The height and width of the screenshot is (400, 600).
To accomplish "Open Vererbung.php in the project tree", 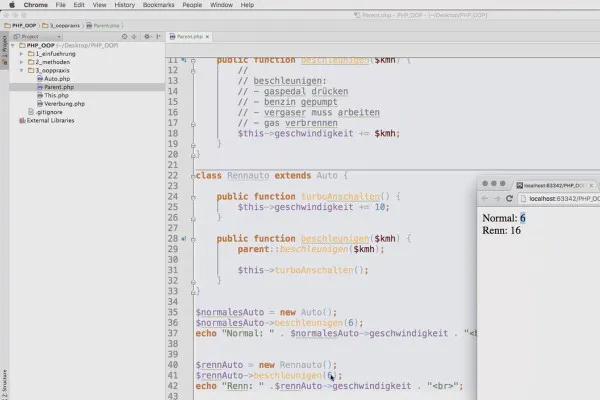I will pos(61,104).
